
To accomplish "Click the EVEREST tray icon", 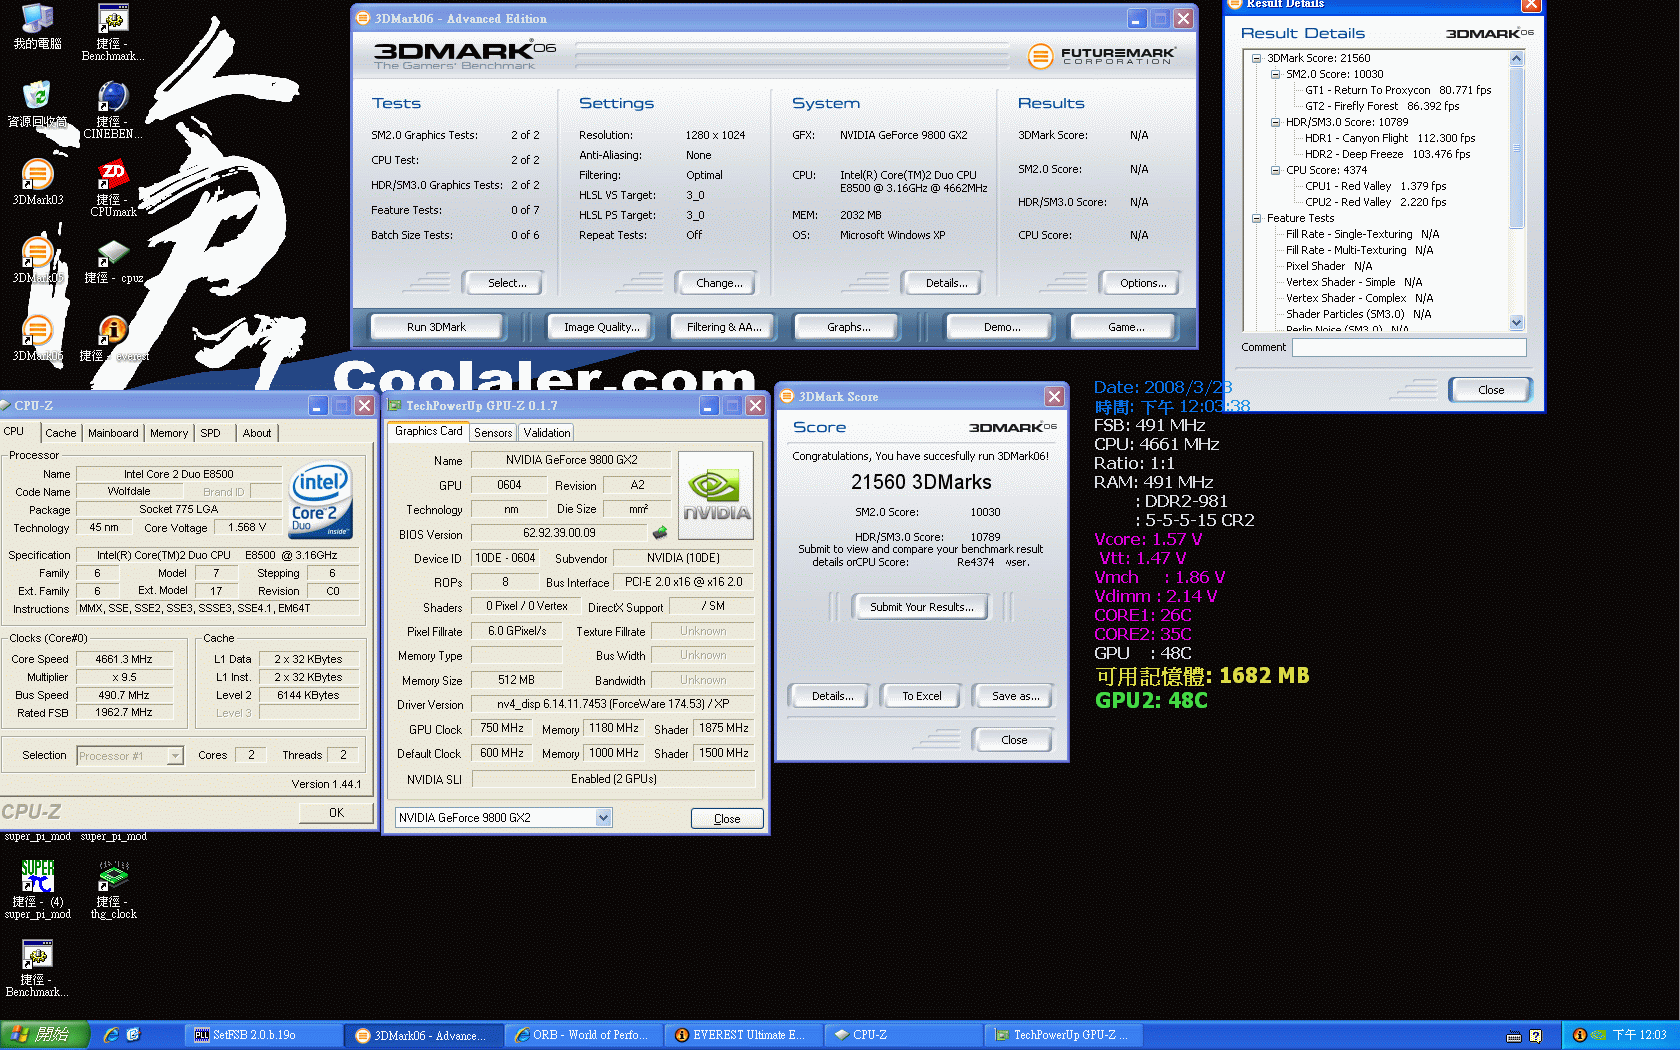I will tap(1579, 1035).
